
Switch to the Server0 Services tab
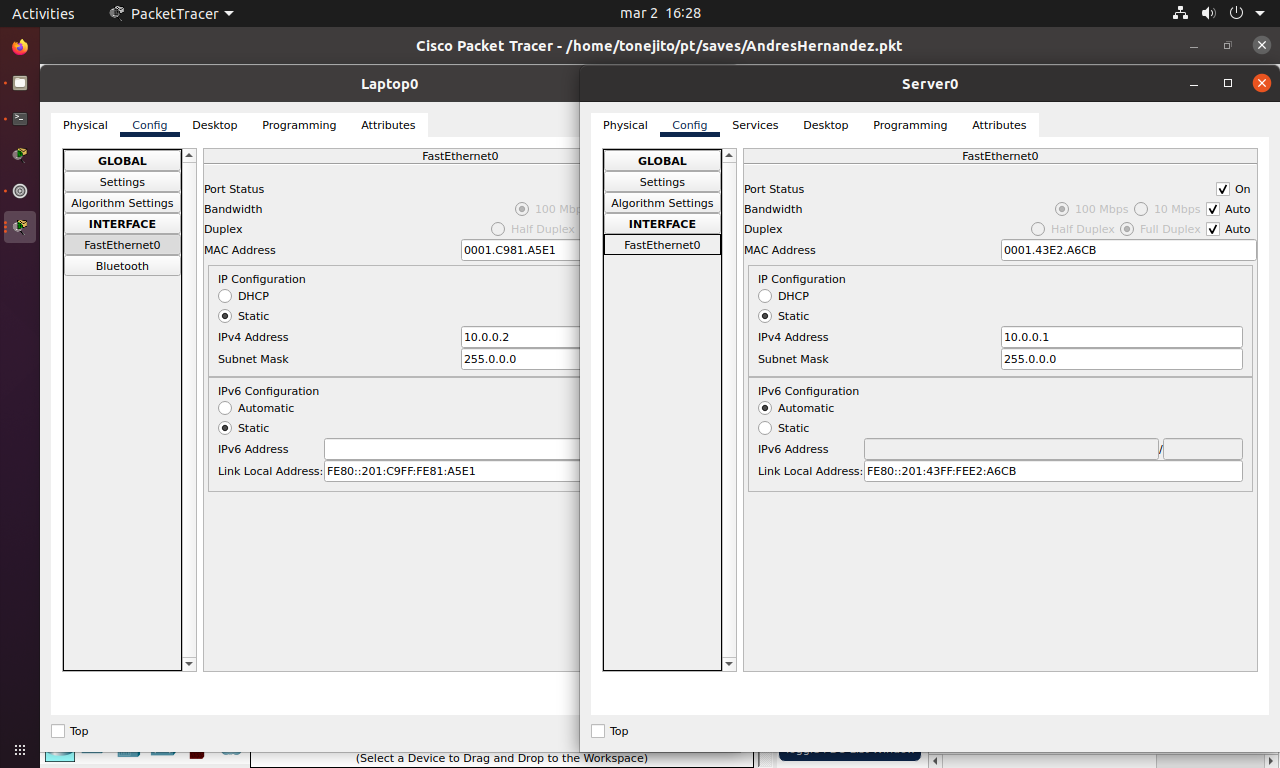click(755, 125)
